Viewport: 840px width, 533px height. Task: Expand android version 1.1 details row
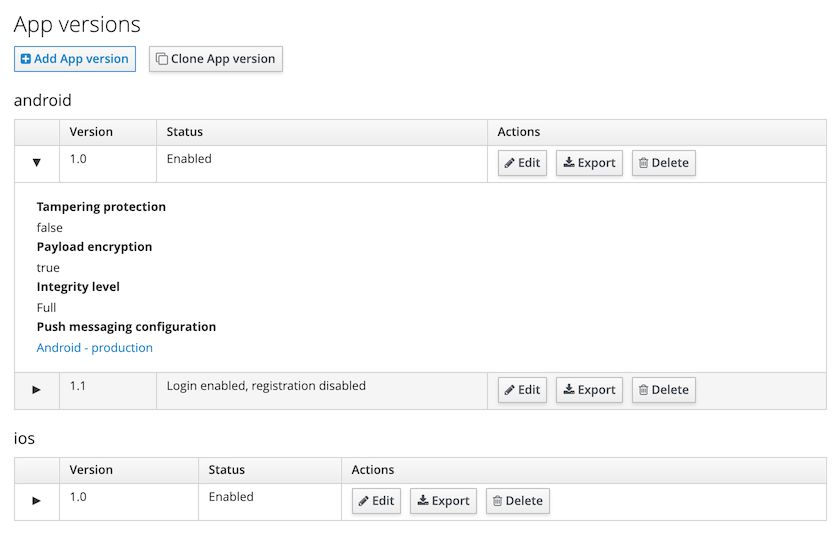[37, 389]
